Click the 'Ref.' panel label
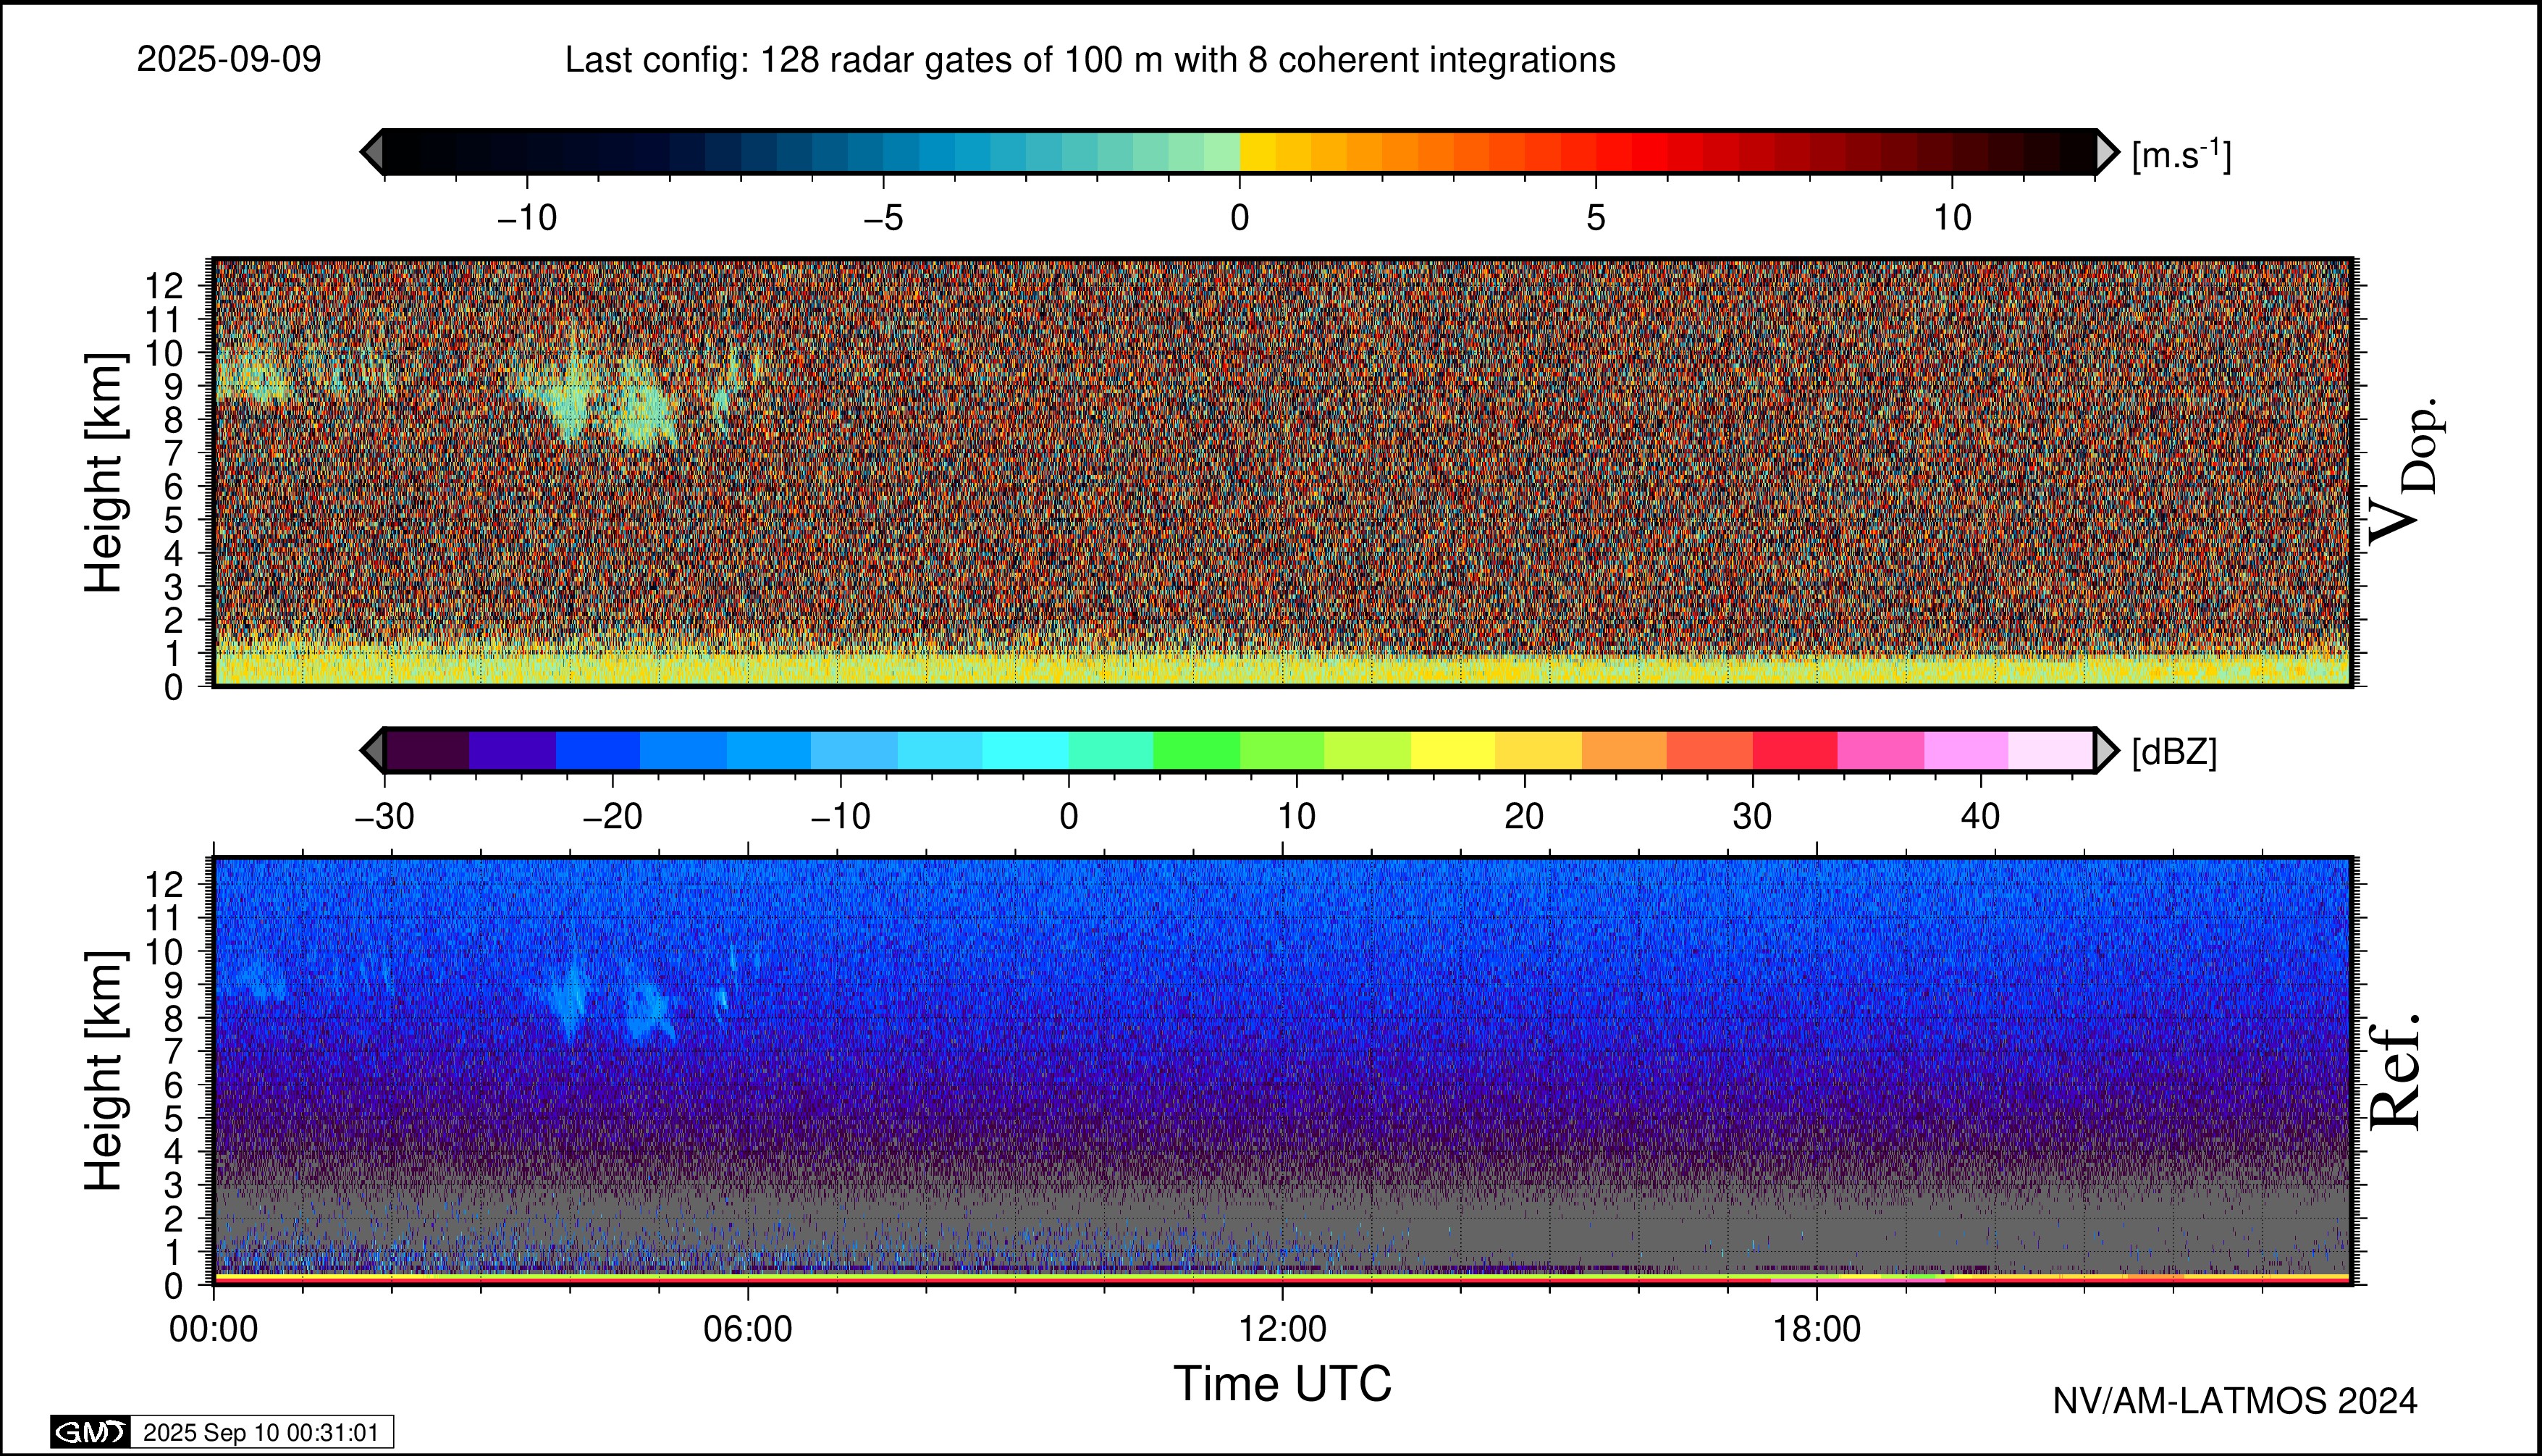Screen dimensions: 2542x1456 tap(2396, 1072)
